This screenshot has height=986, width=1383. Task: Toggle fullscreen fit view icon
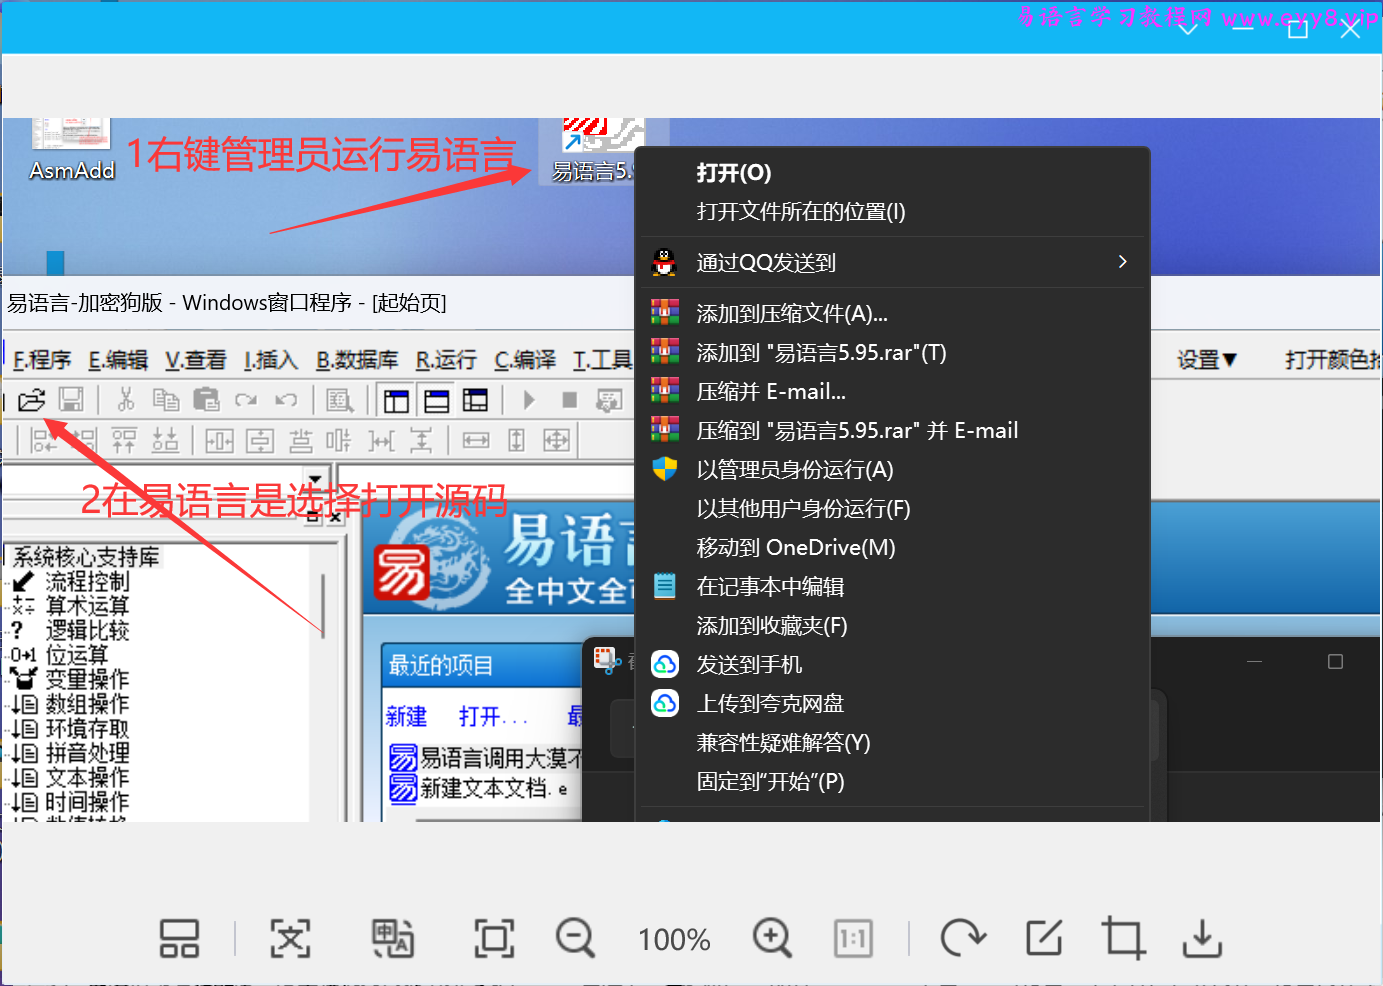494,939
